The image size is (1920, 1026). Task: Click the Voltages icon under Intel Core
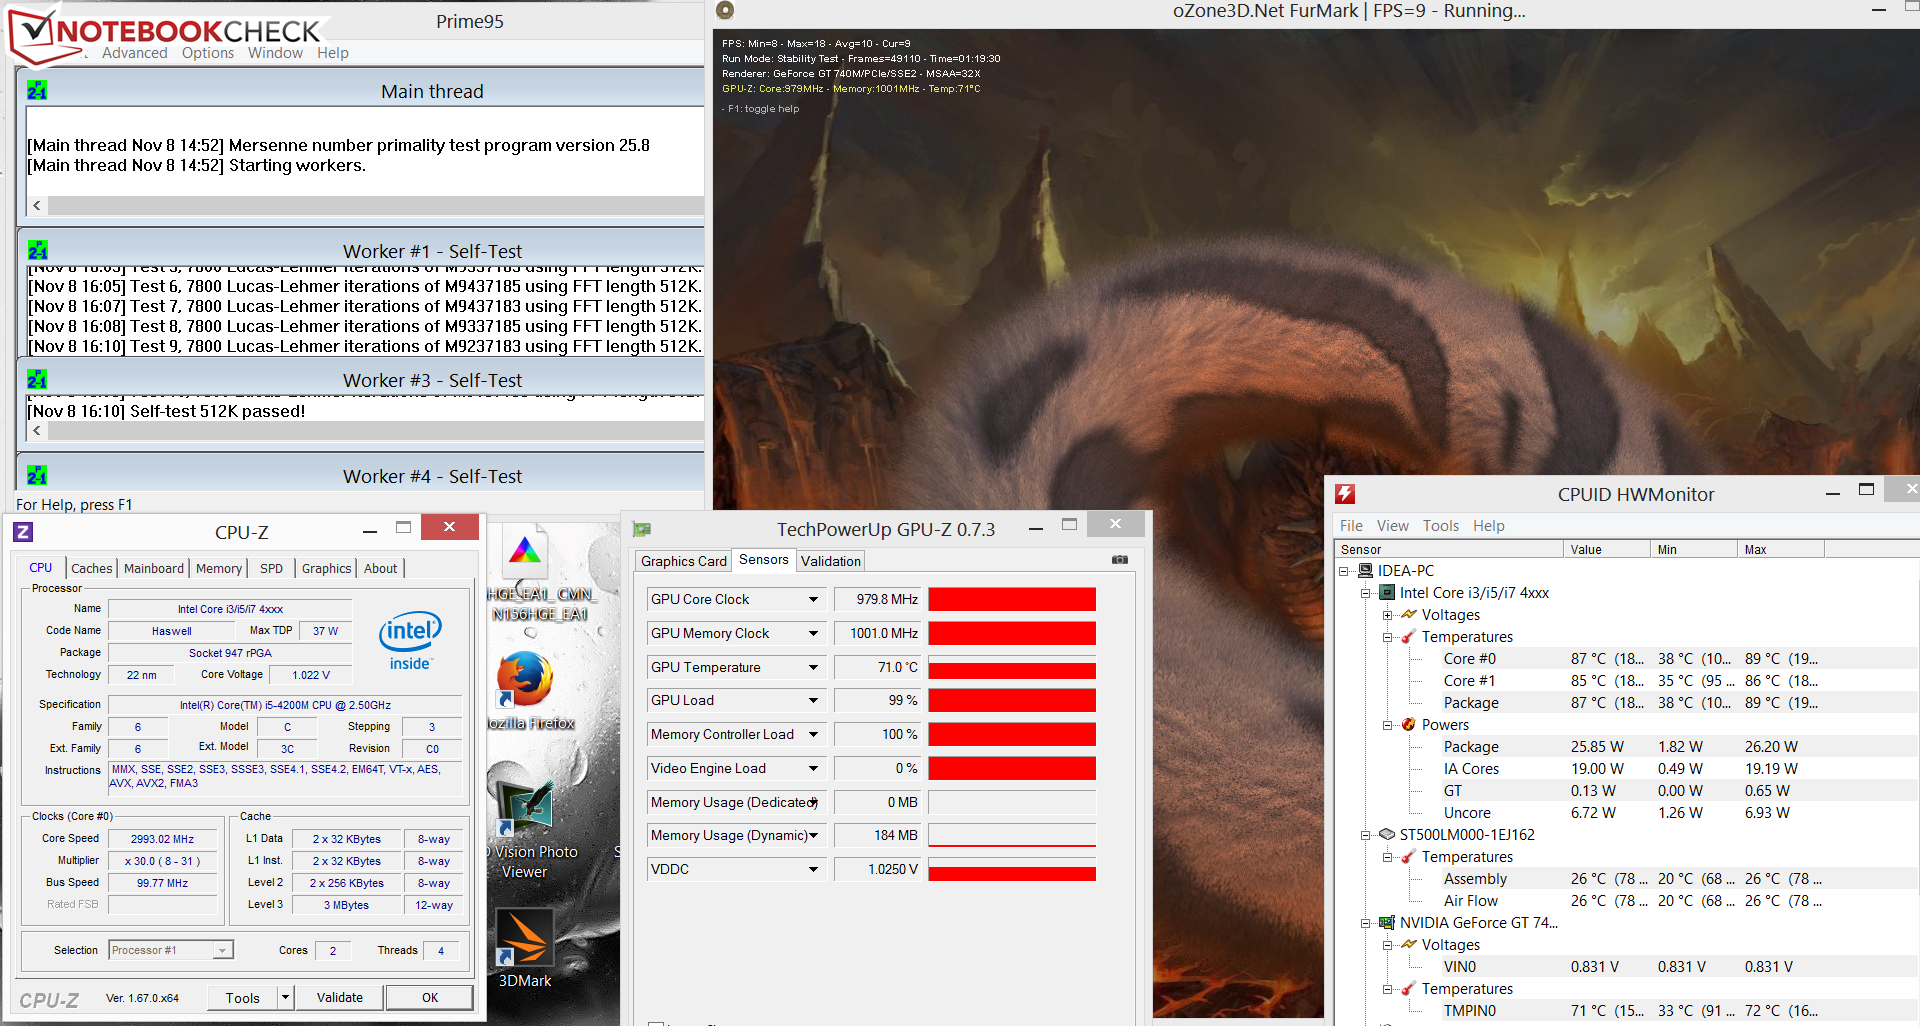(1409, 615)
